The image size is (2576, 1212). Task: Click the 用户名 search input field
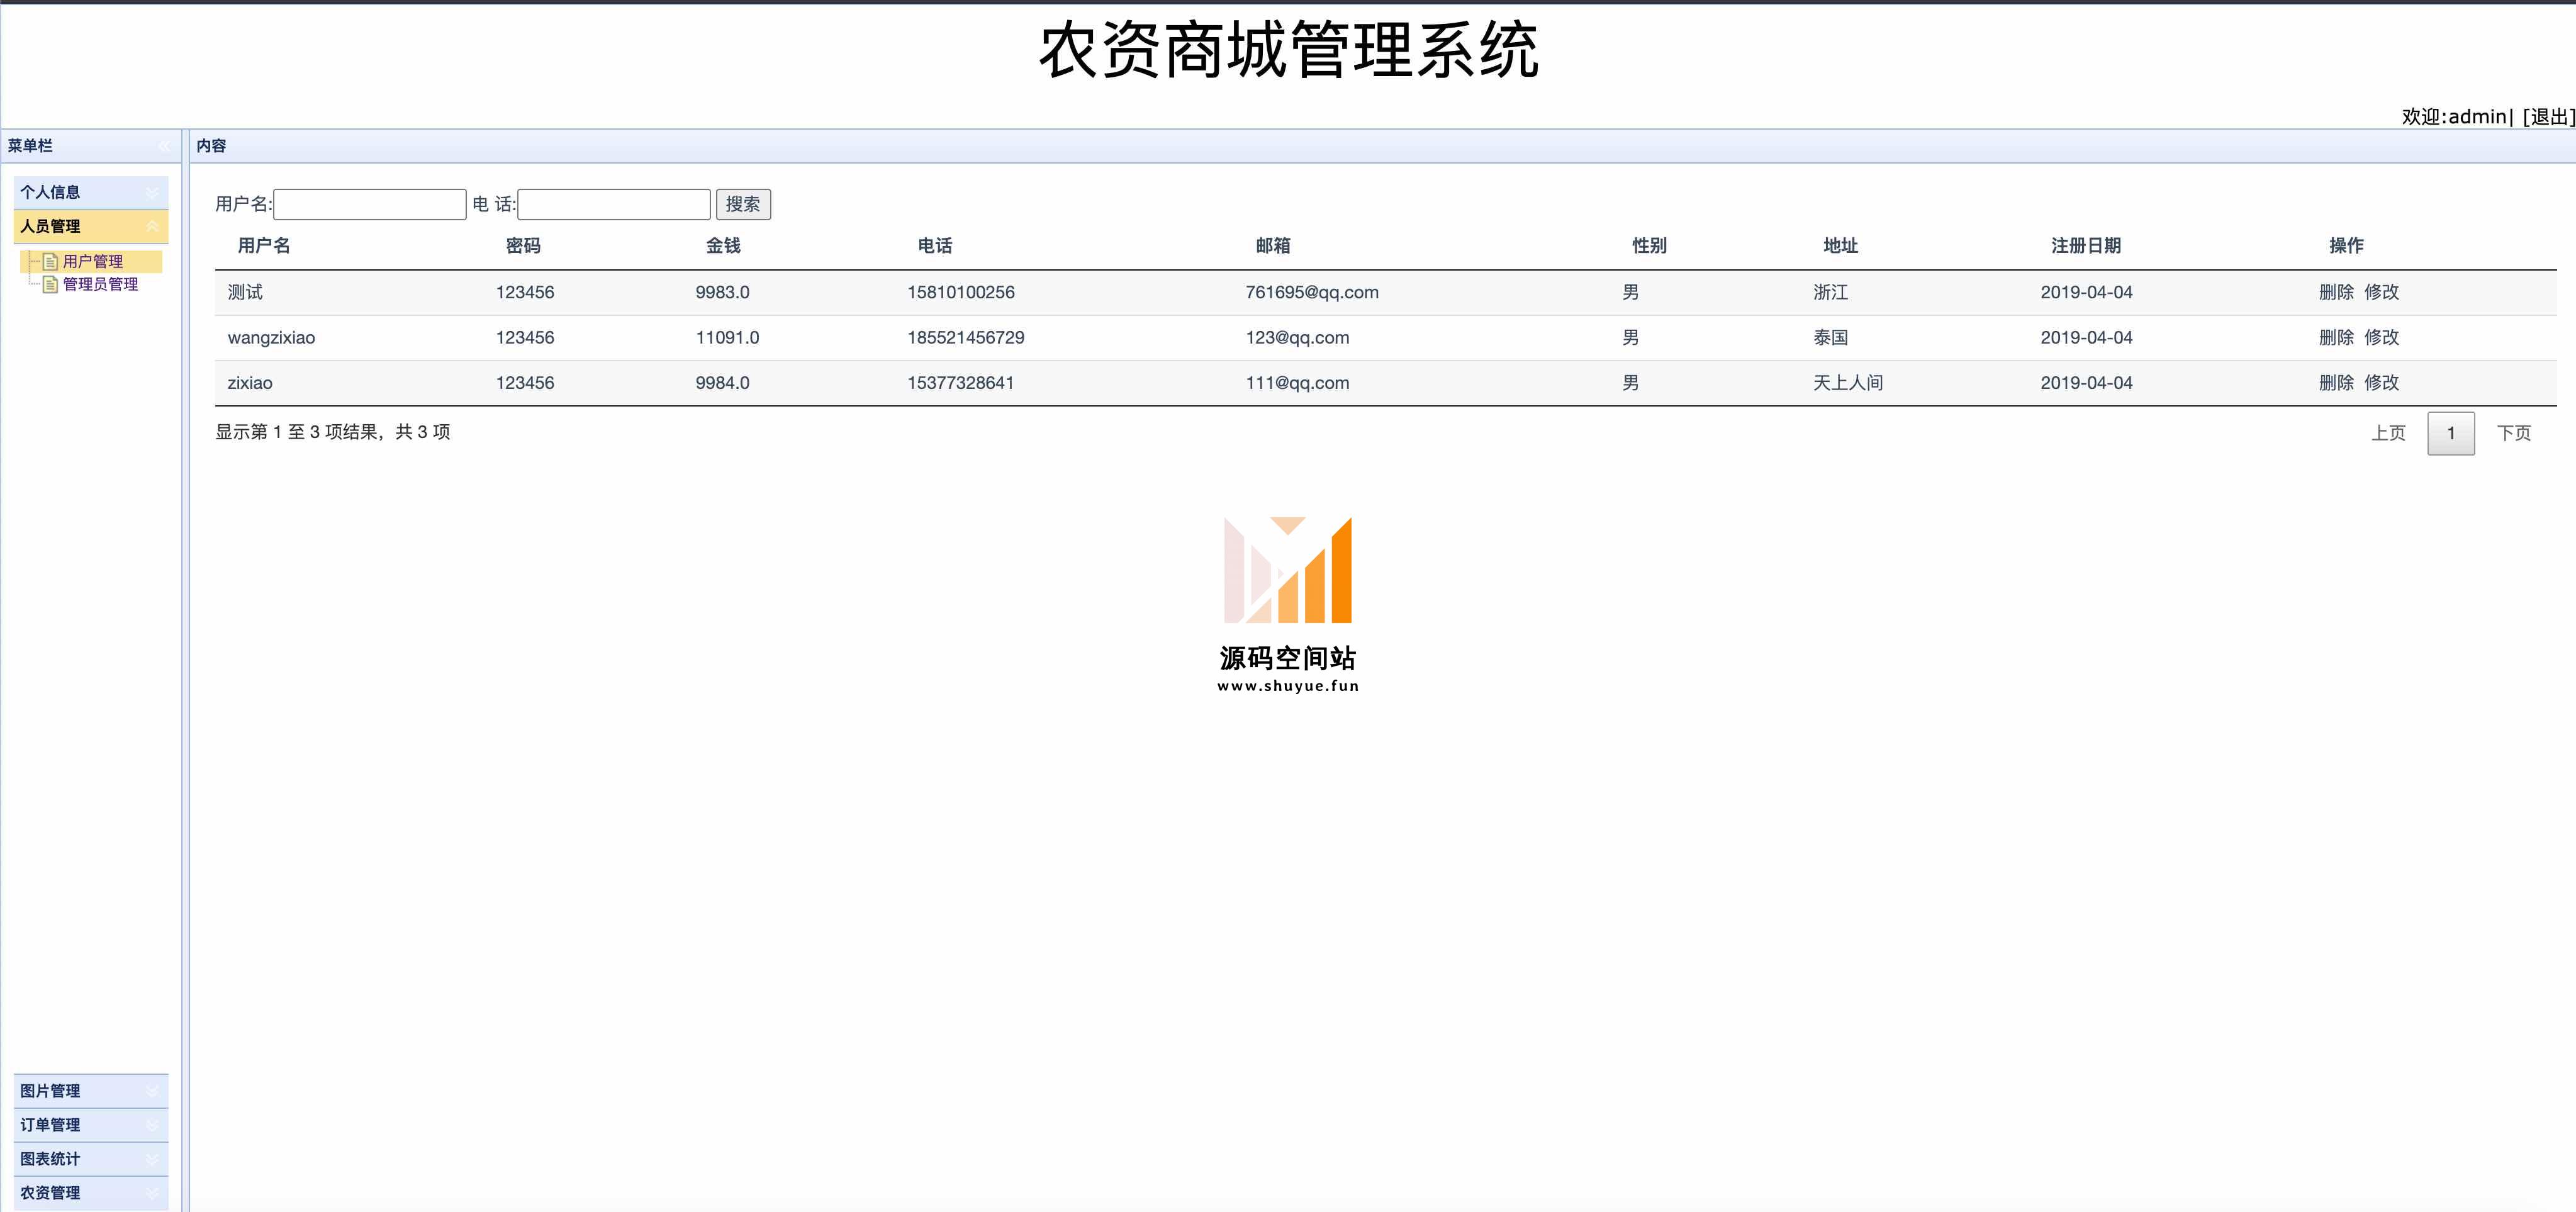[370, 205]
